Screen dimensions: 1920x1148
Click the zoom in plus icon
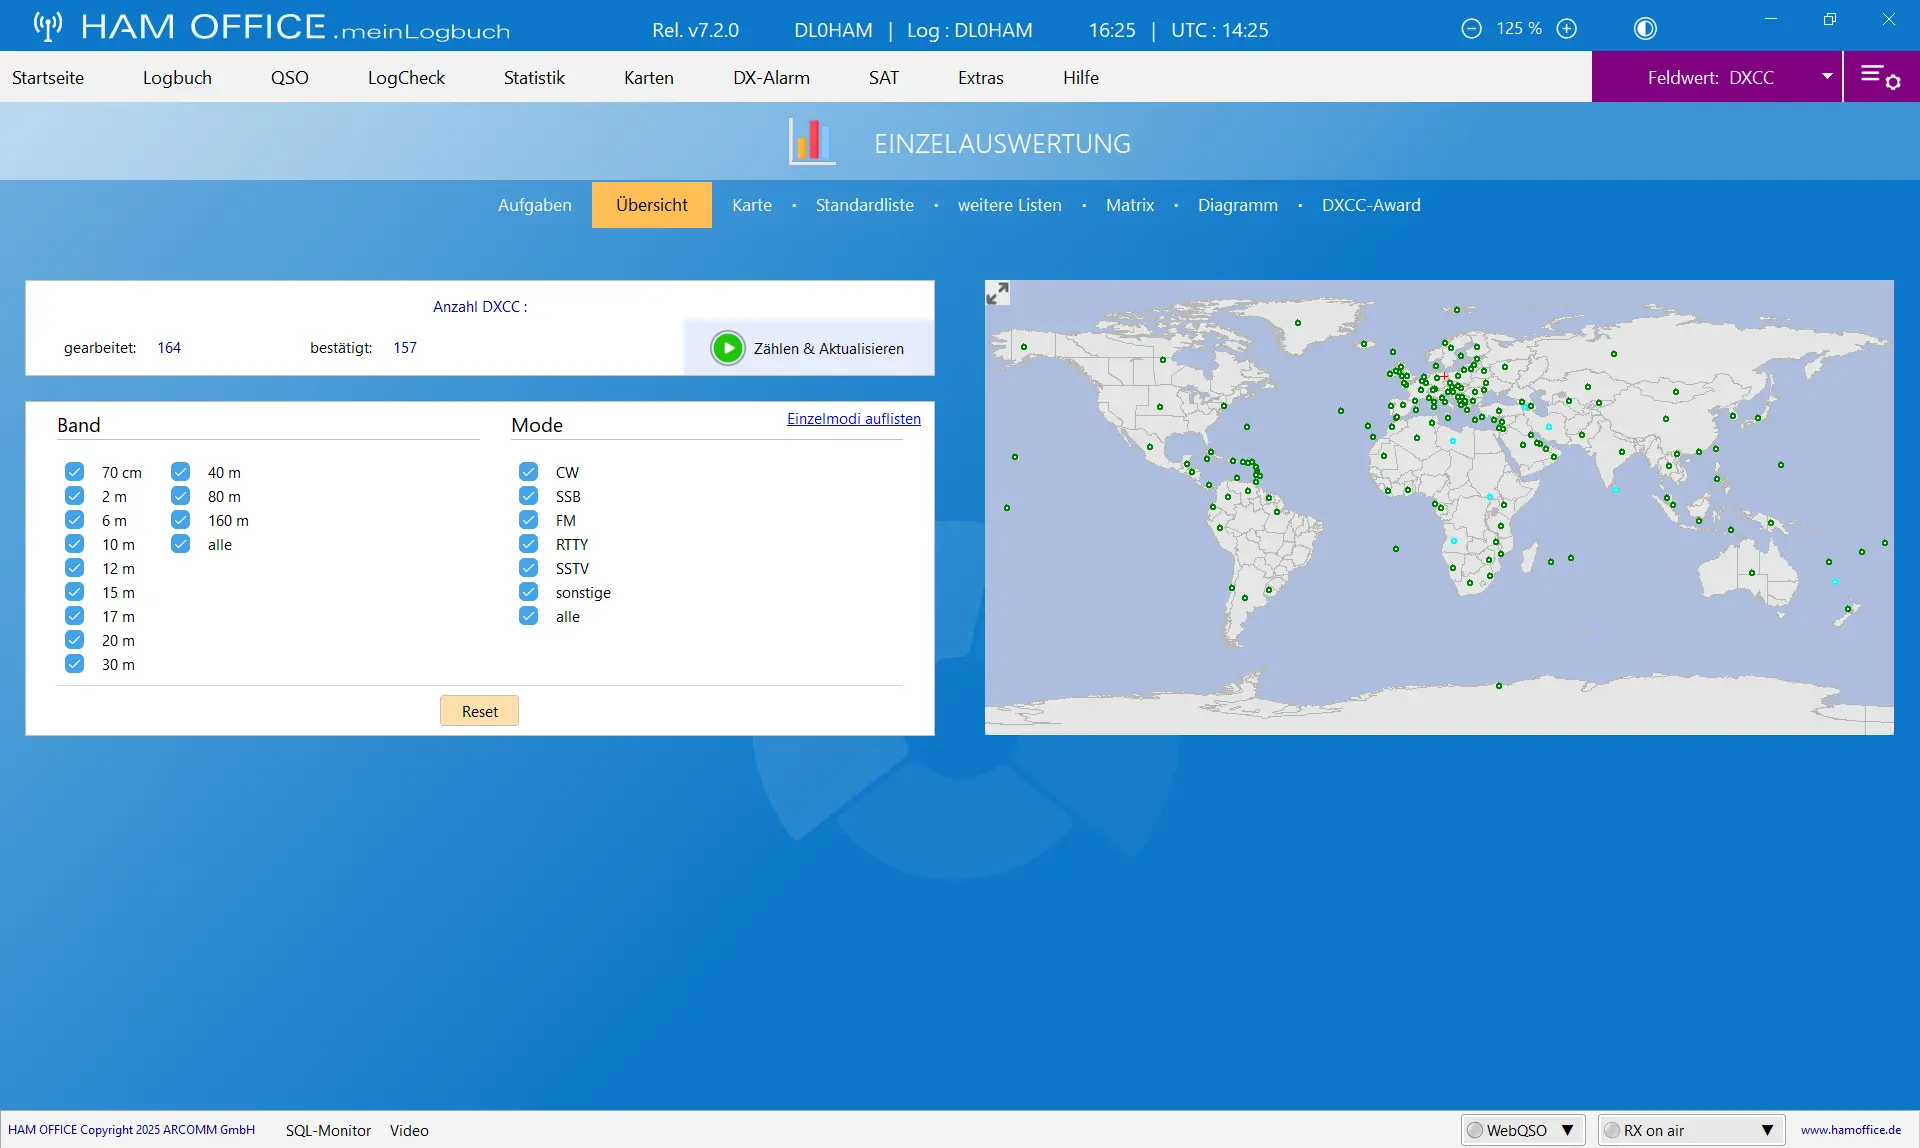pos(1567,29)
